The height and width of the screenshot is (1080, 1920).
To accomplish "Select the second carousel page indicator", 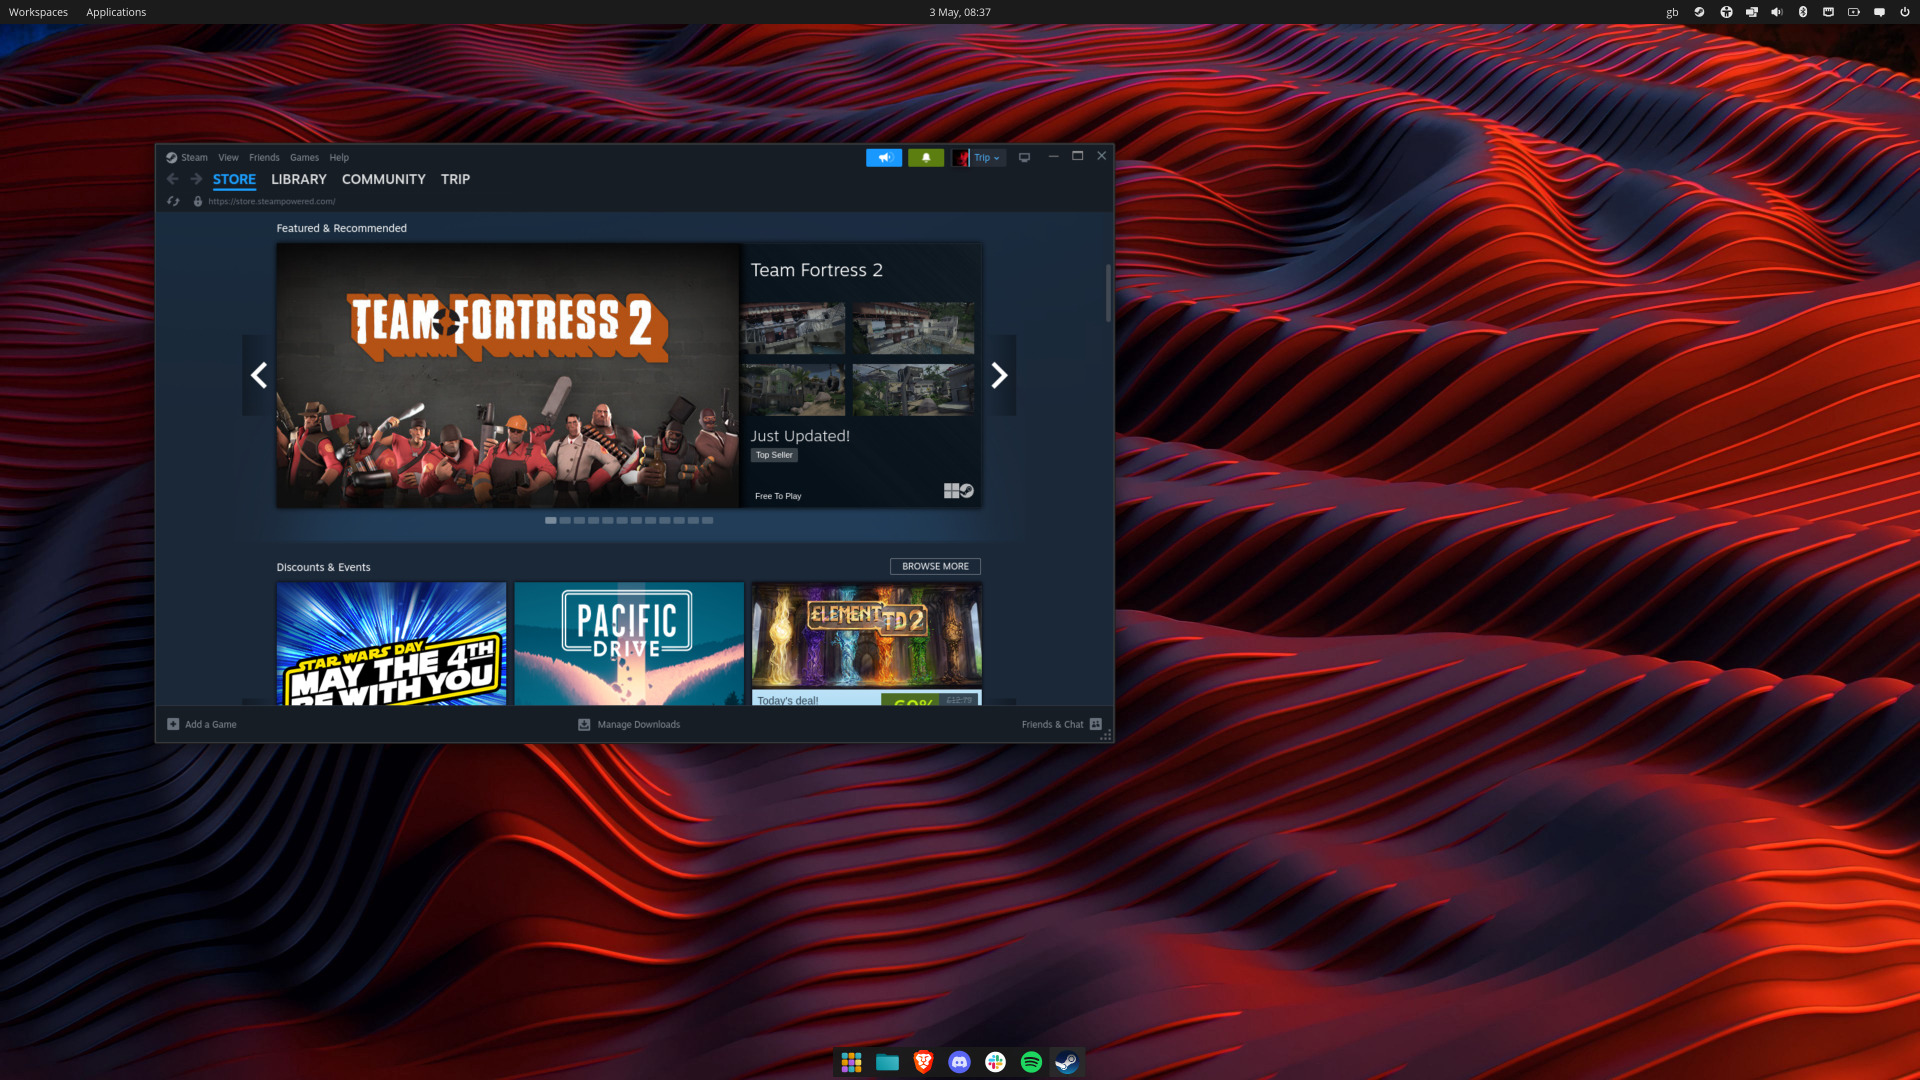I will 565,520.
